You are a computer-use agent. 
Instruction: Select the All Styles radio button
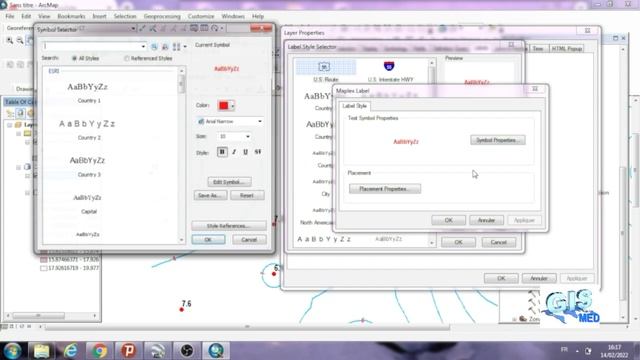tap(75, 58)
